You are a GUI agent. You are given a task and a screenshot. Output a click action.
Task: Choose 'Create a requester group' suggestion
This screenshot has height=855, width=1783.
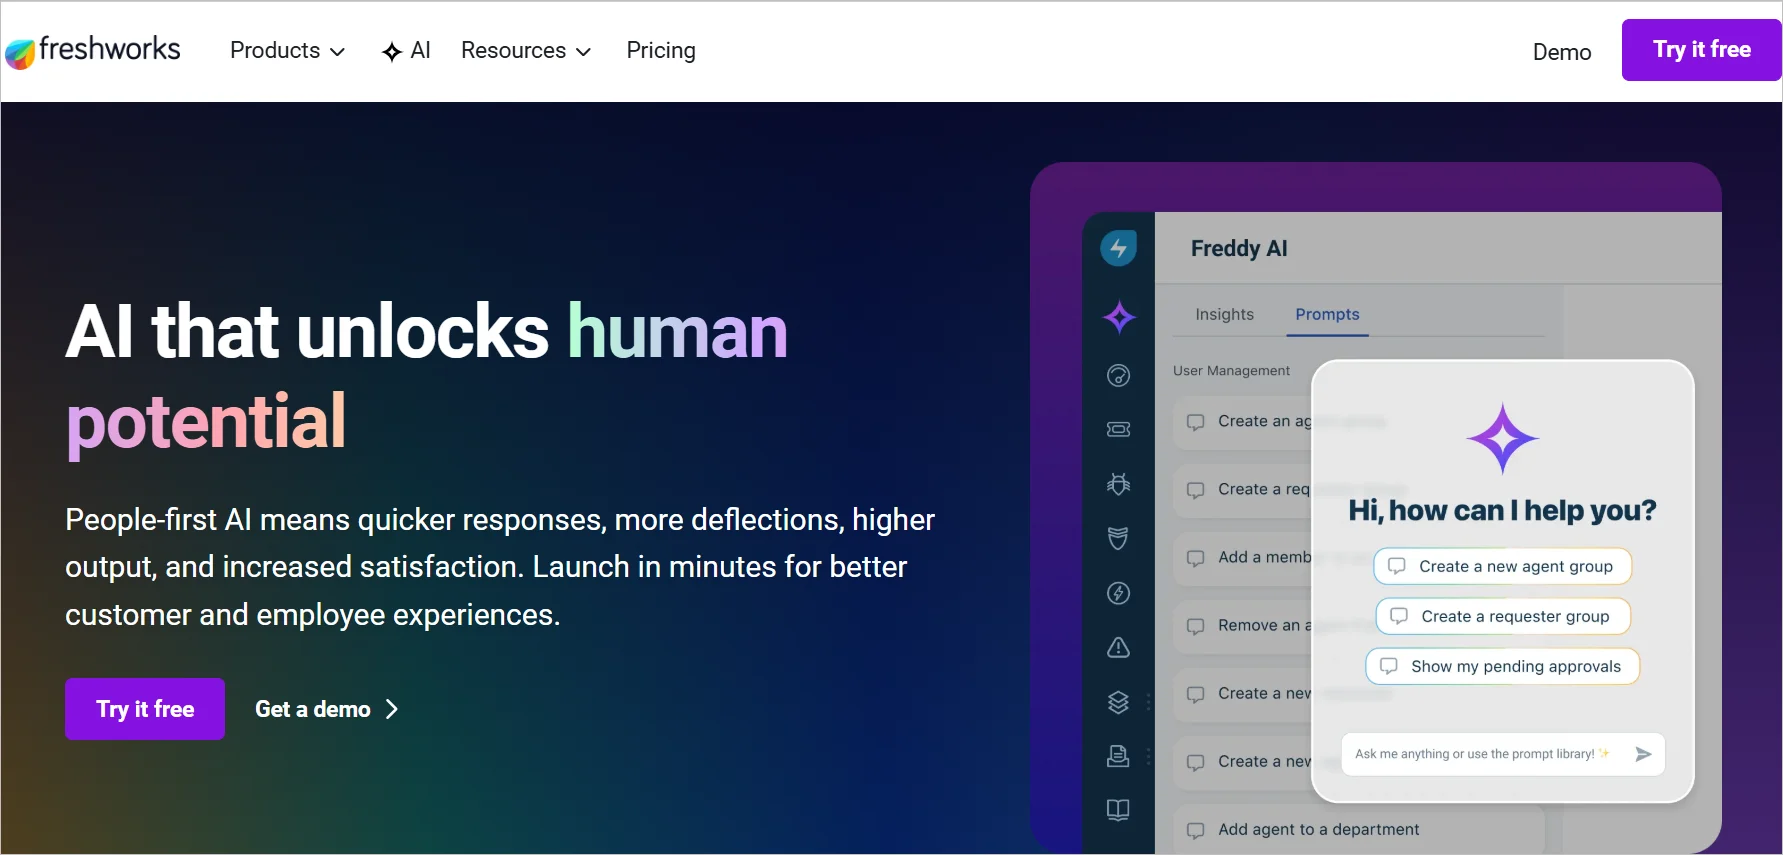tap(1503, 616)
